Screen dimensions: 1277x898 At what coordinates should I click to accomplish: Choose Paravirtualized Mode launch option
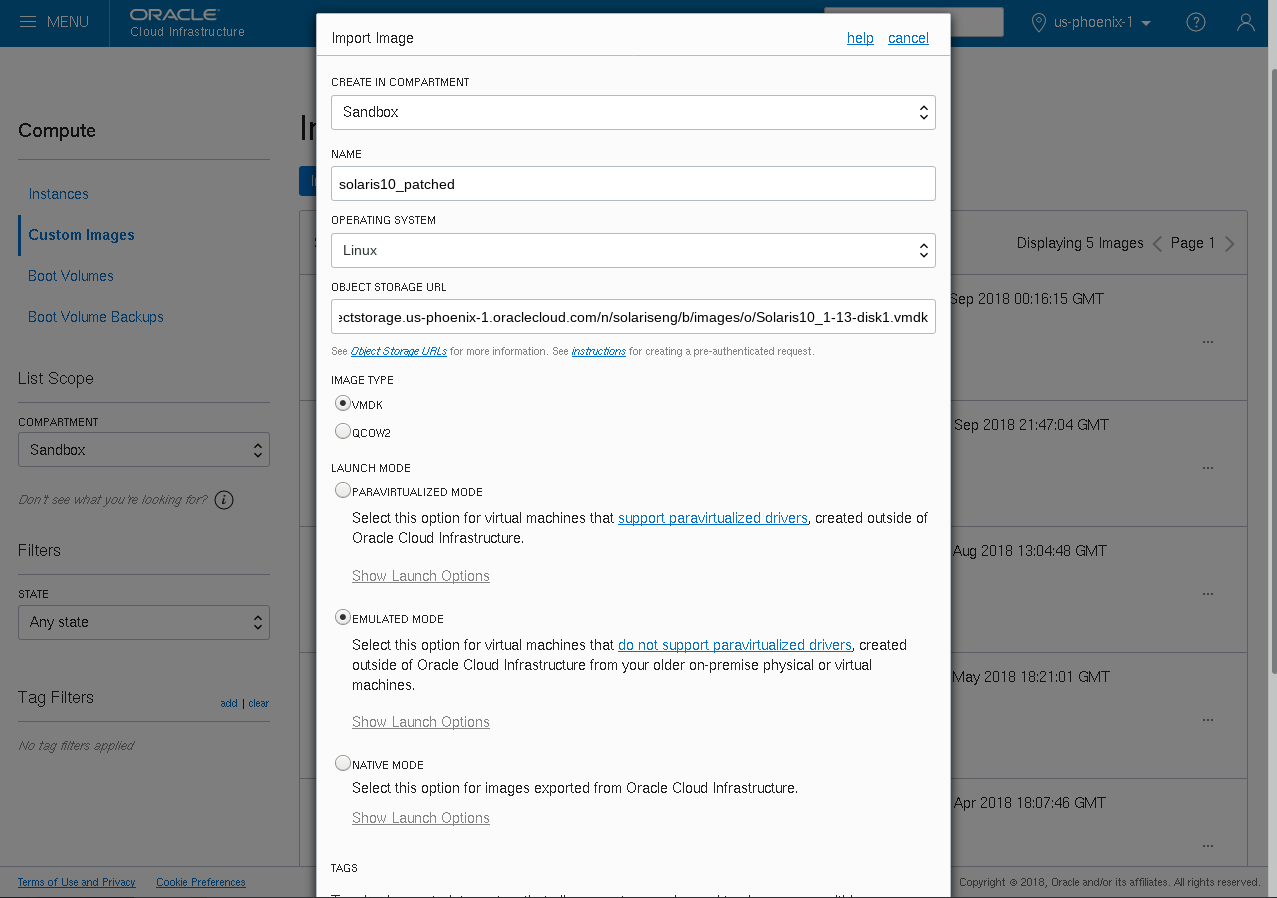click(343, 491)
